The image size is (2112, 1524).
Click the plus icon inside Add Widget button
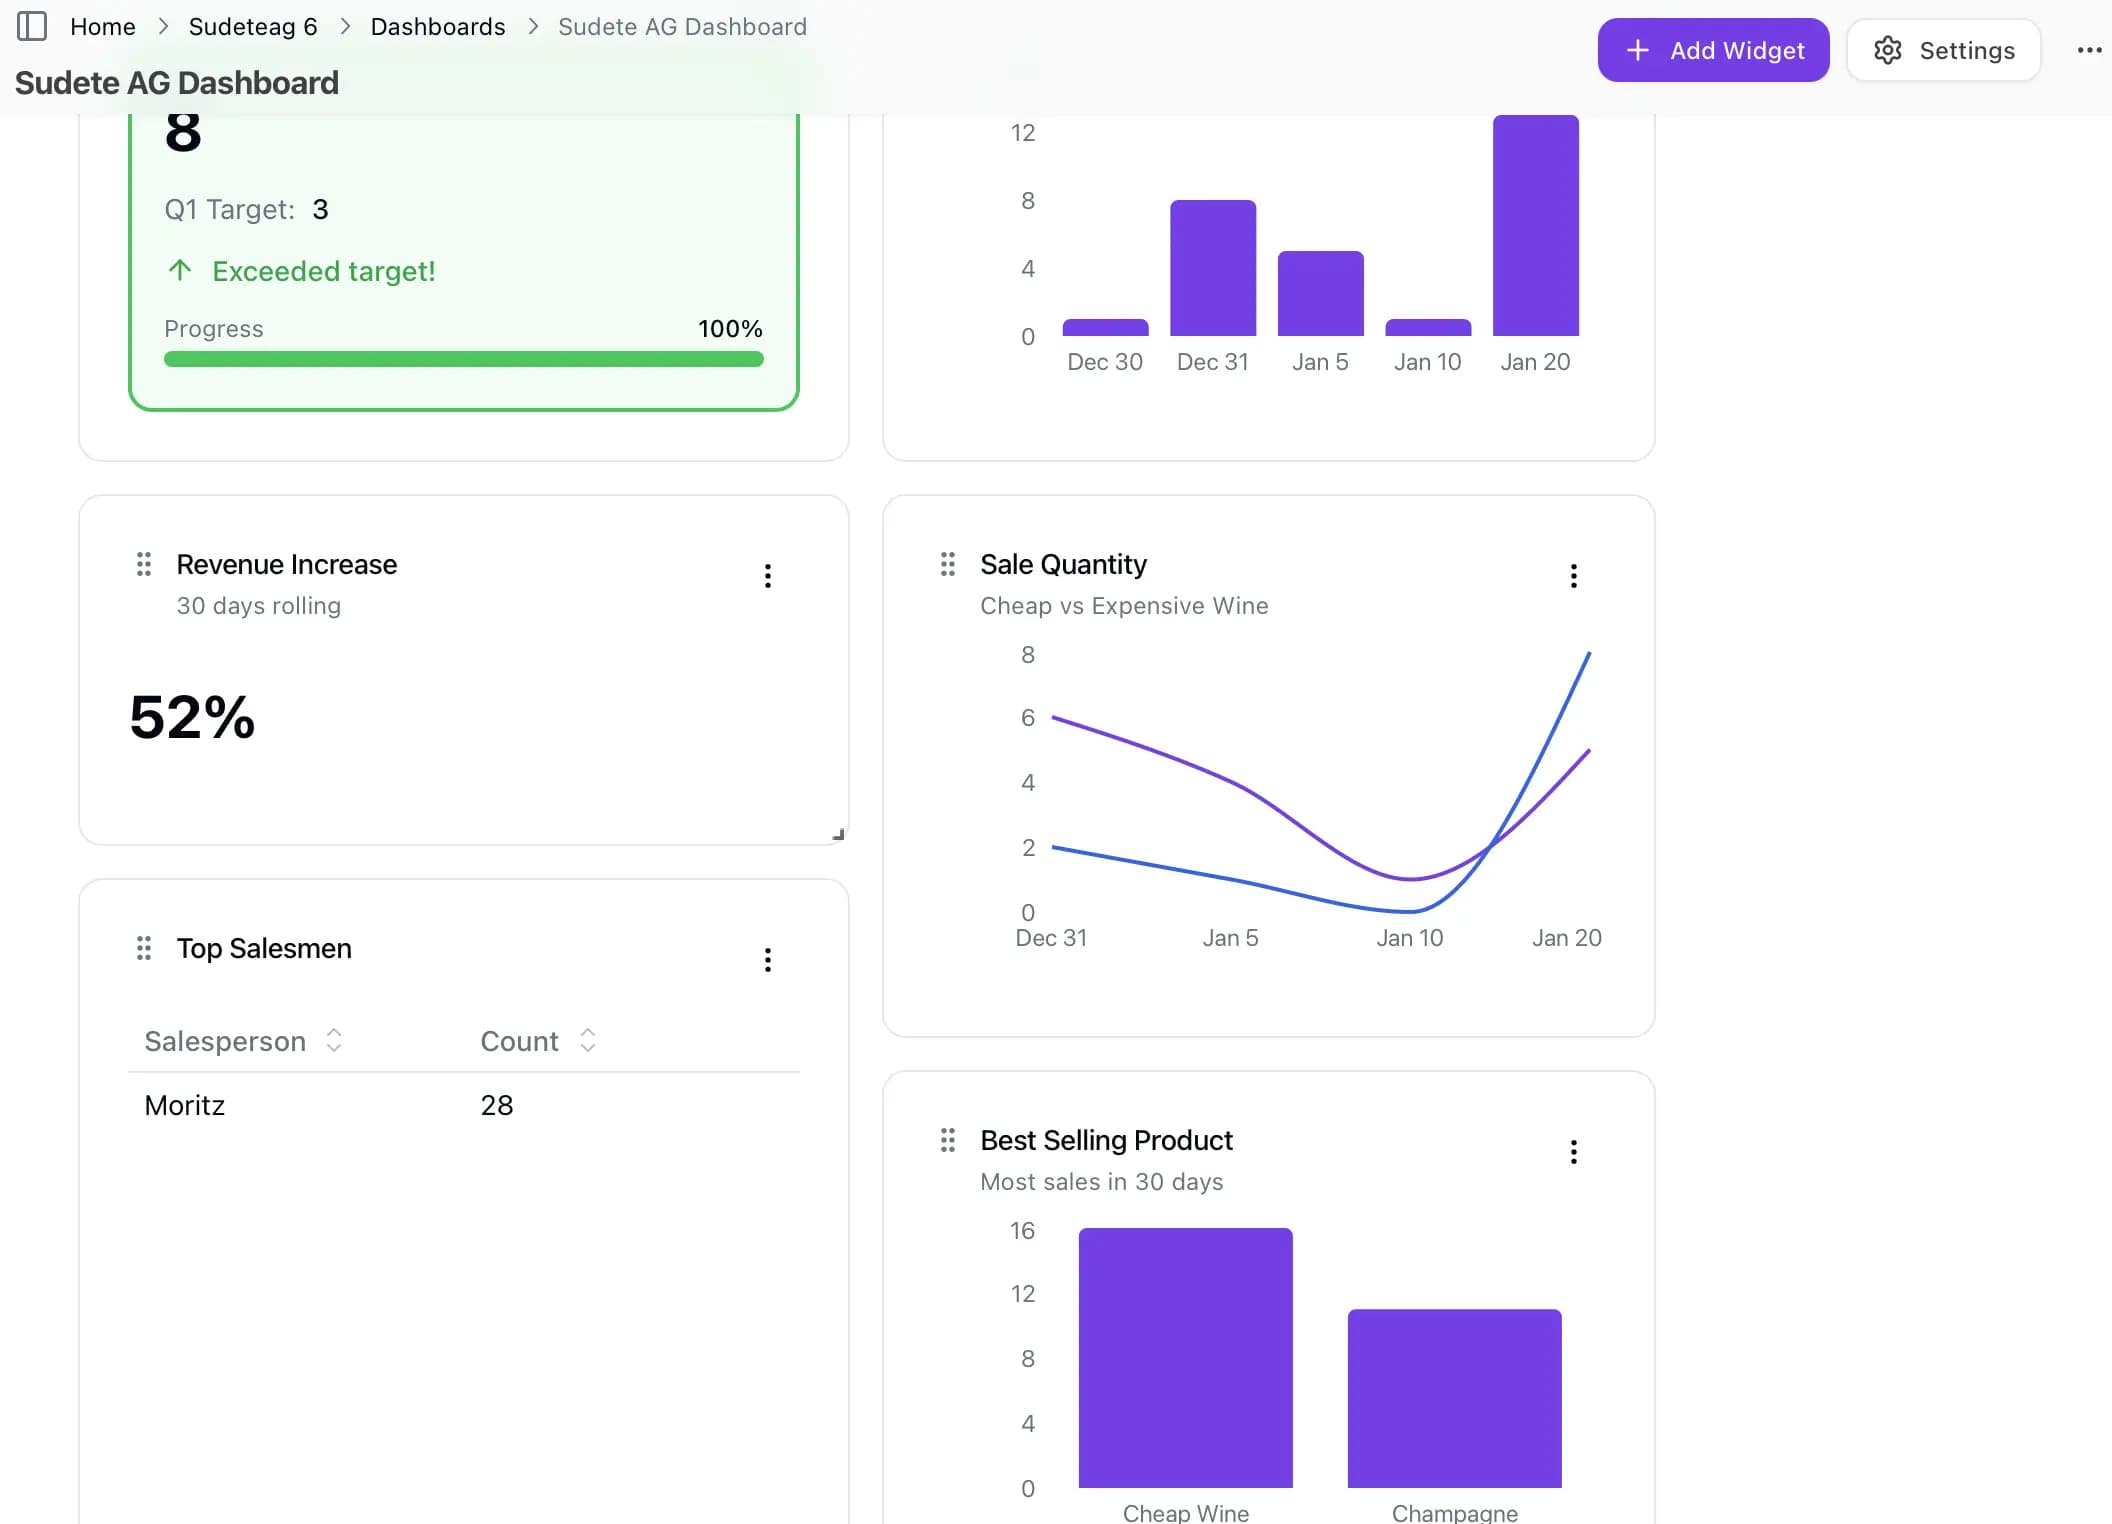coord(1637,49)
